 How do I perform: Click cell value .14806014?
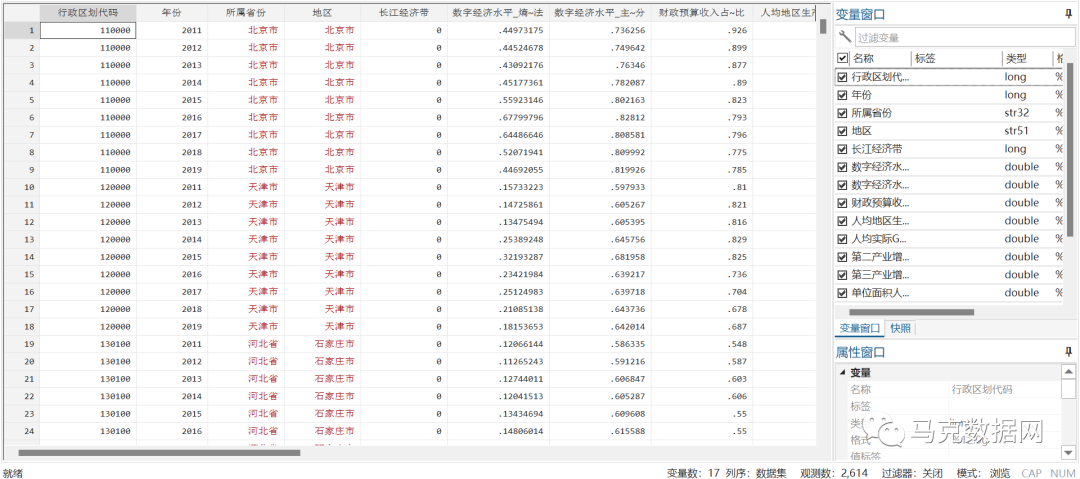(x=498, y=431)
